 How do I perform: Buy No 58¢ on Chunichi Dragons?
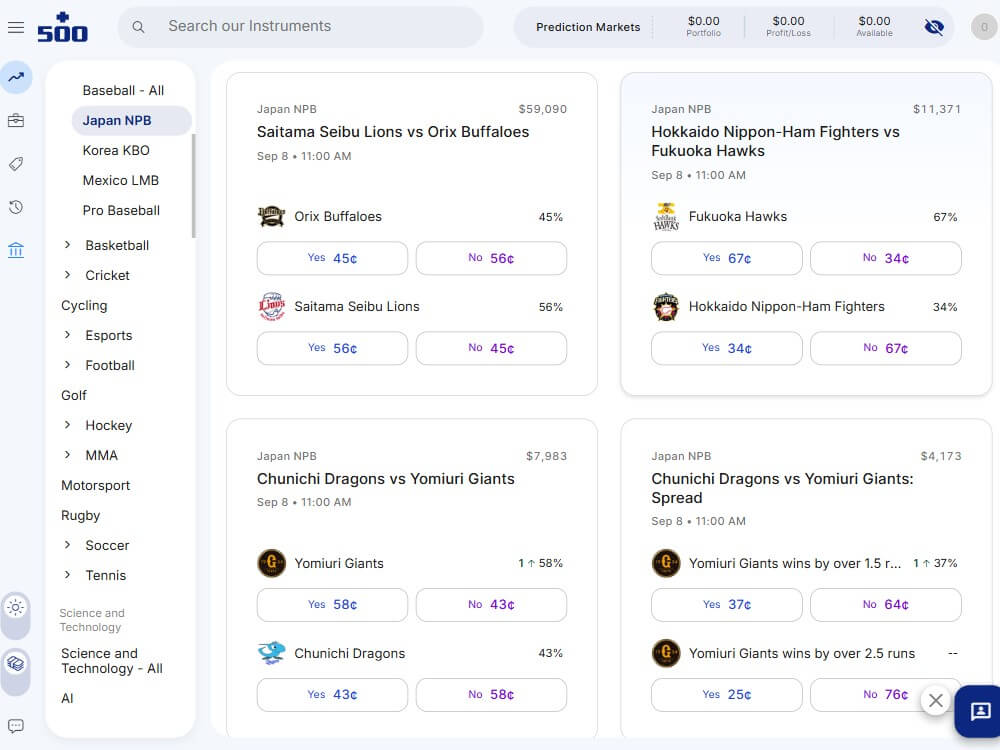coord(491,695)
